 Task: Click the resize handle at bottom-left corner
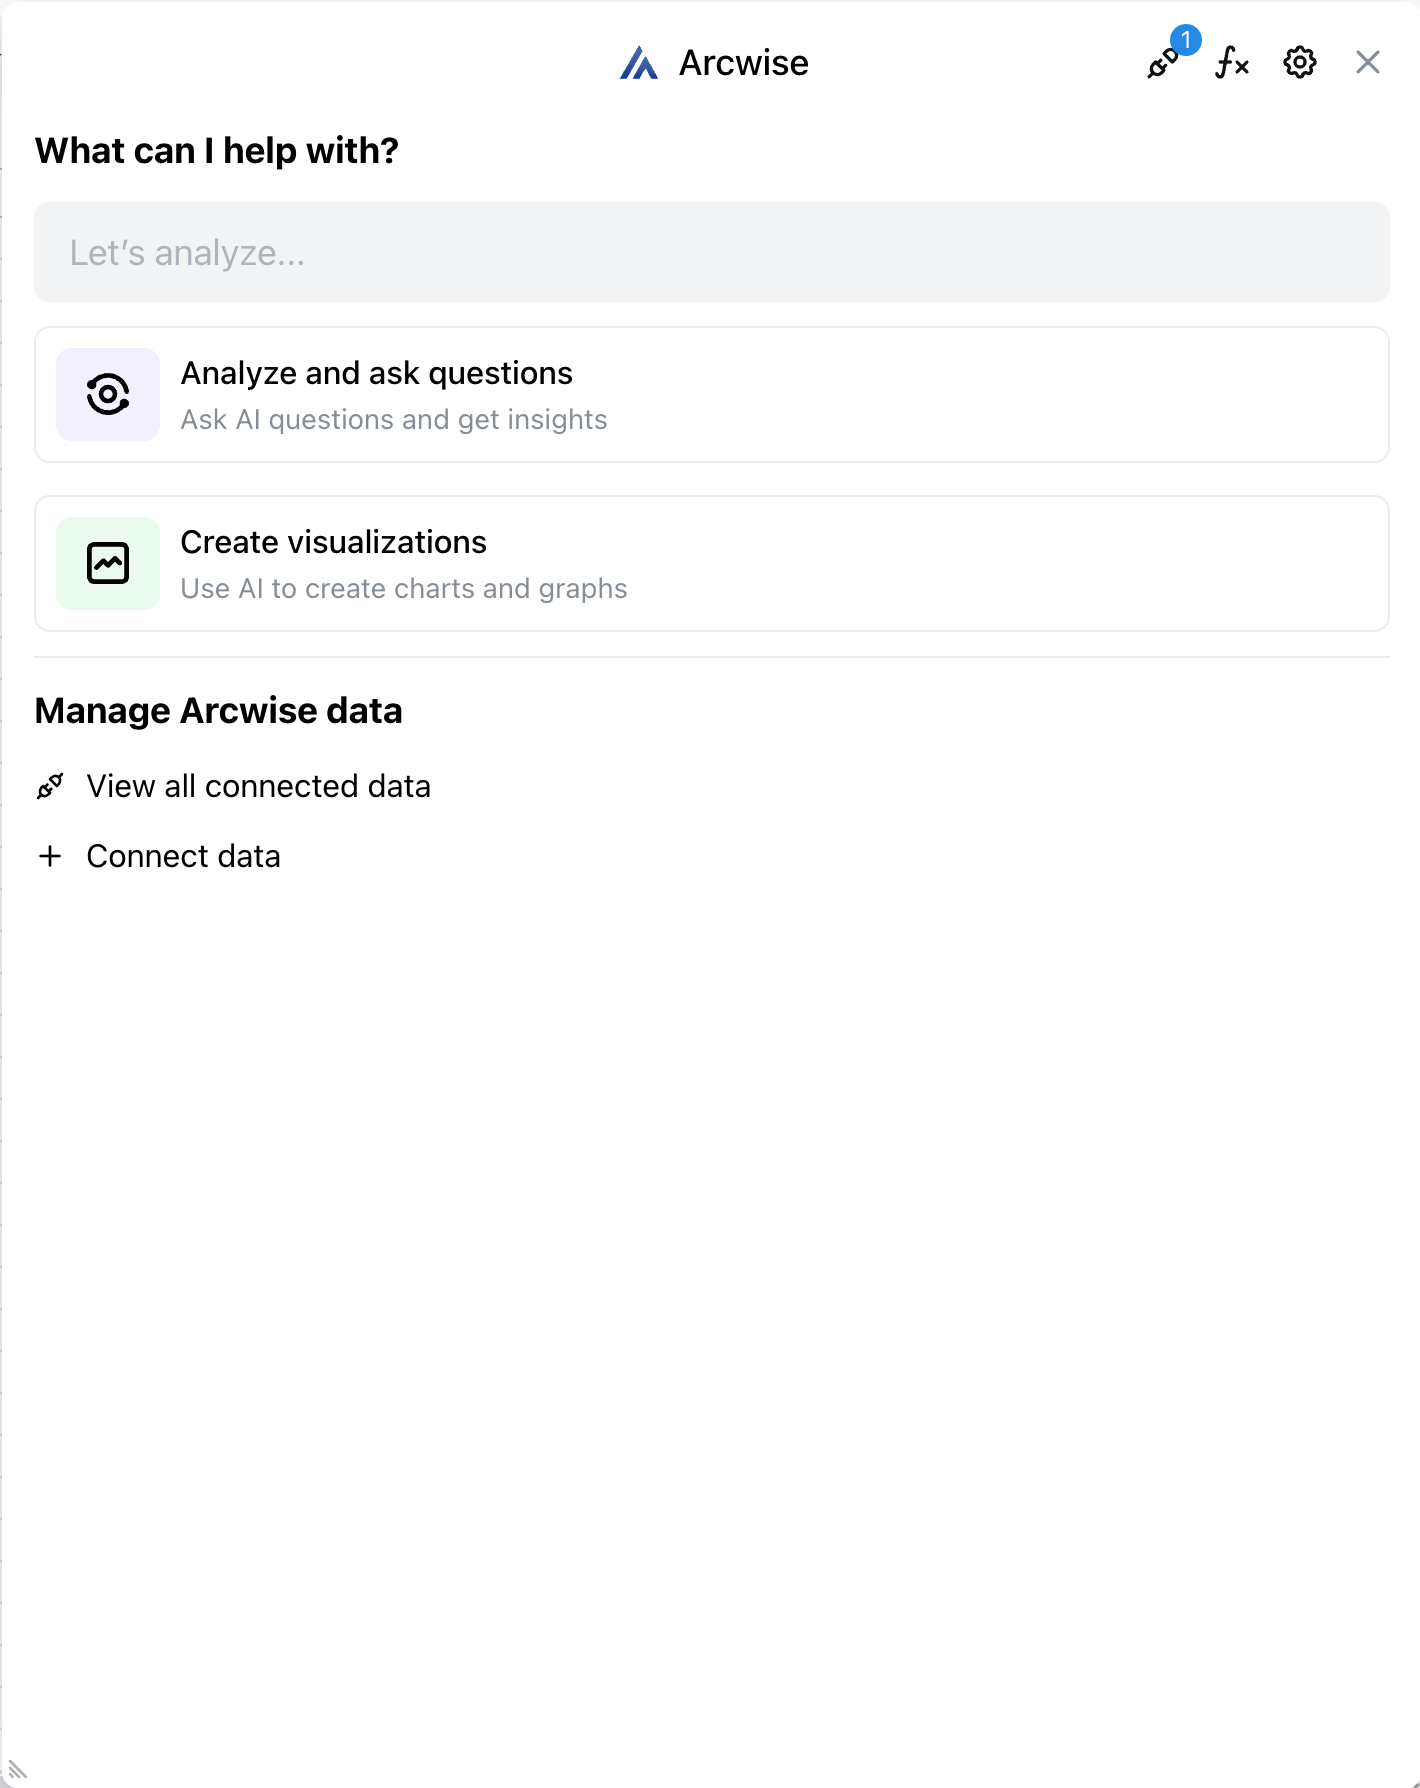(17, 1769)
